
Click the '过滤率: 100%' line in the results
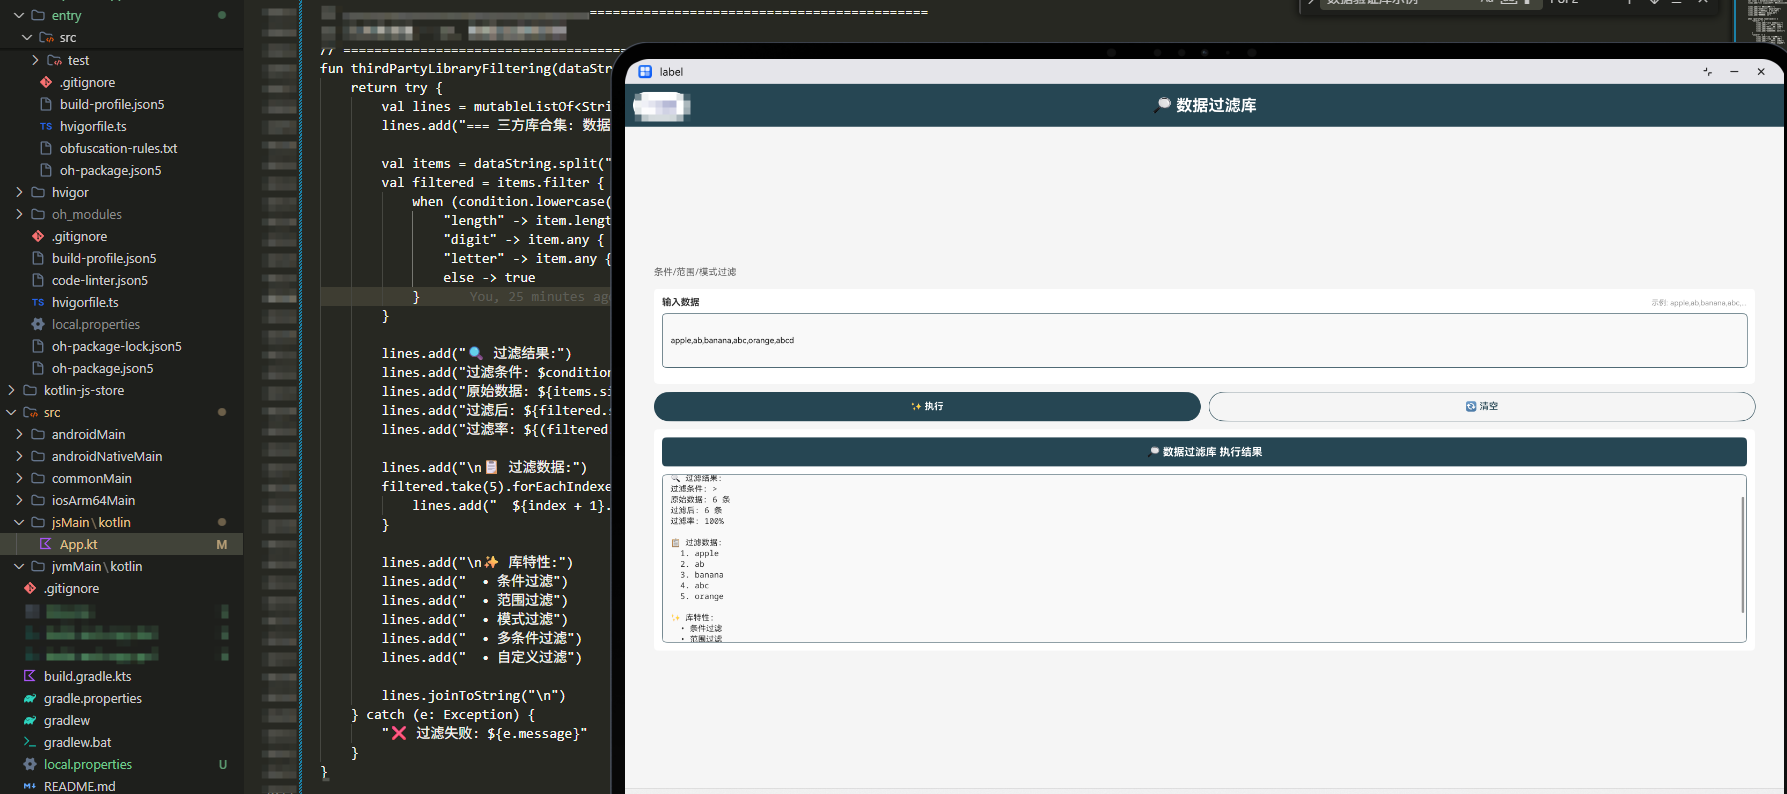(697, 521)
